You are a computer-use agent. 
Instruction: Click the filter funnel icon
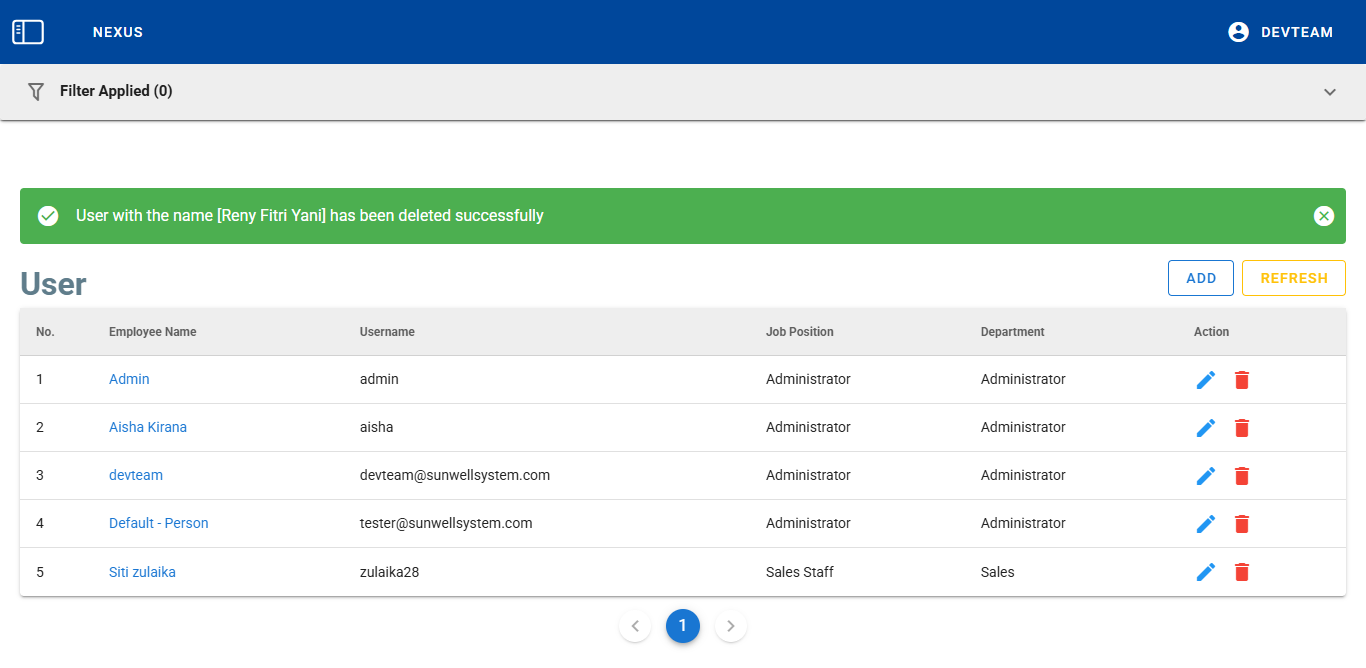tap(36, 92)
